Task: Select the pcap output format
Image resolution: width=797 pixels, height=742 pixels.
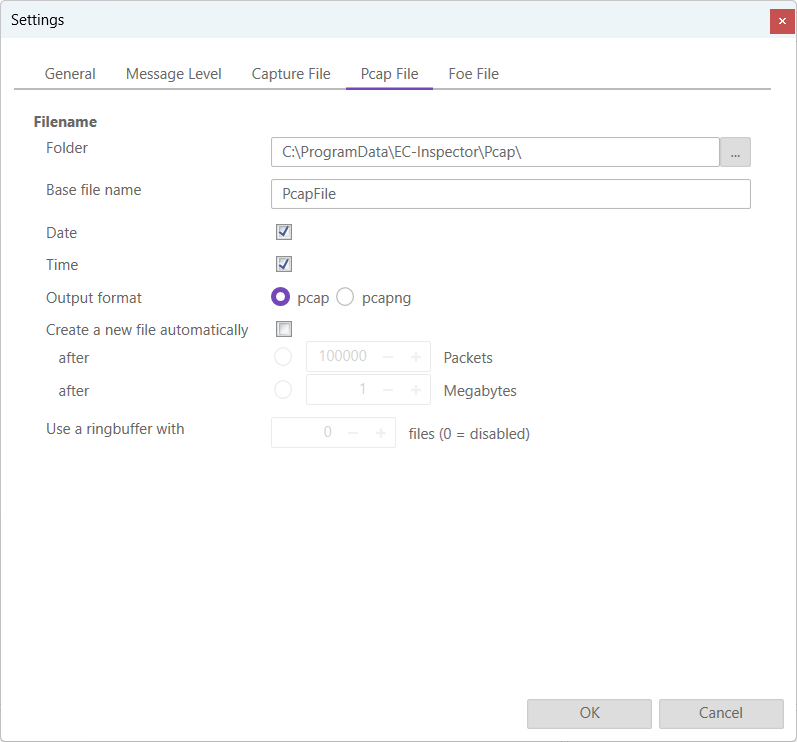Action: (x=281, y=297)
